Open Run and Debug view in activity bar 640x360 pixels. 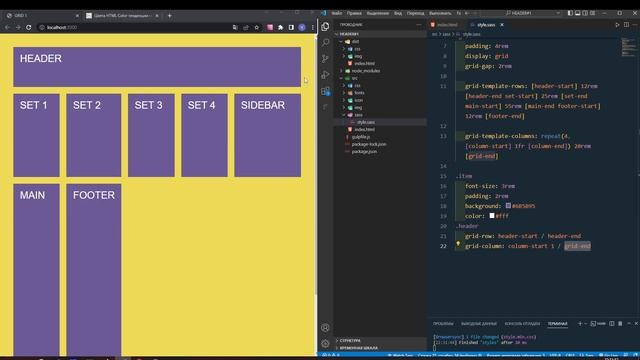[x=325, y=74]
